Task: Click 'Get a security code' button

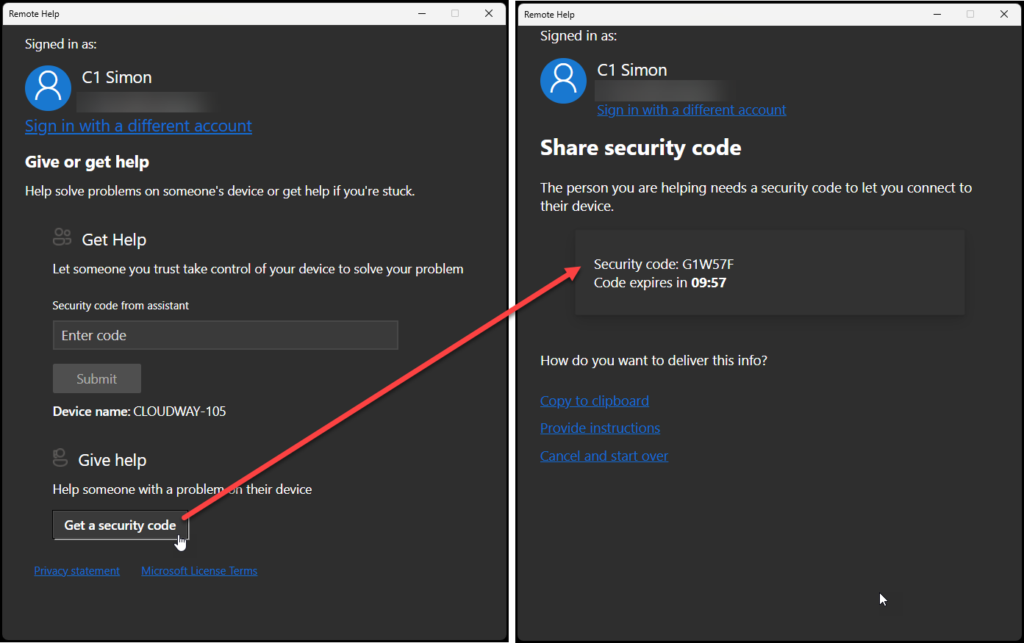Action: (120, 525)
